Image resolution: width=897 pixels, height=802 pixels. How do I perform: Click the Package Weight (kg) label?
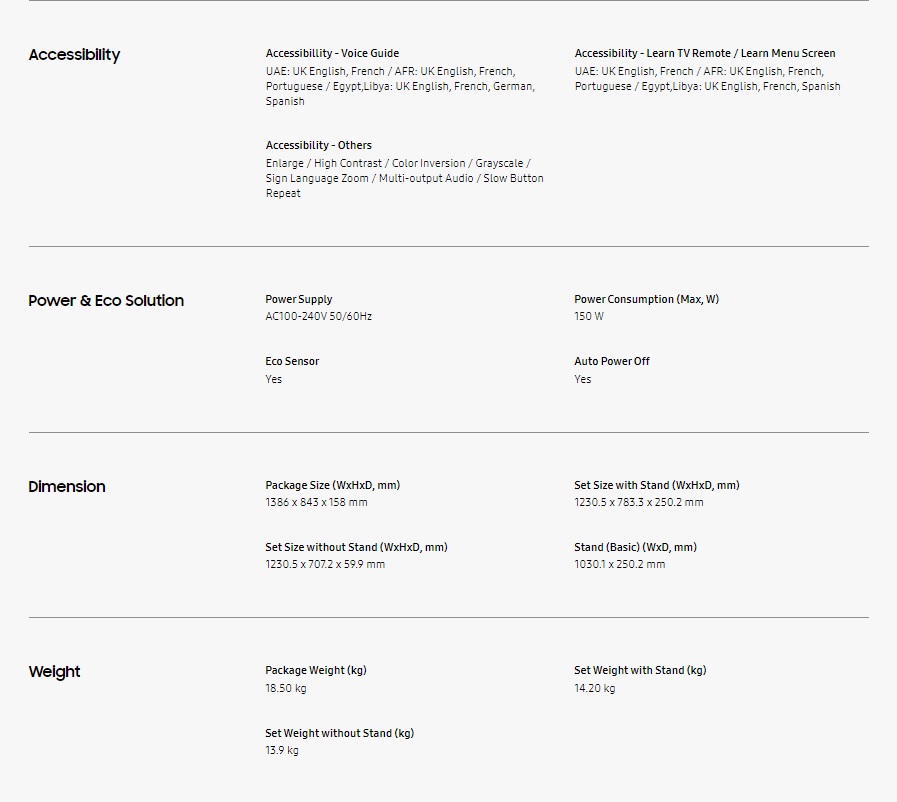tap(315, 670)
